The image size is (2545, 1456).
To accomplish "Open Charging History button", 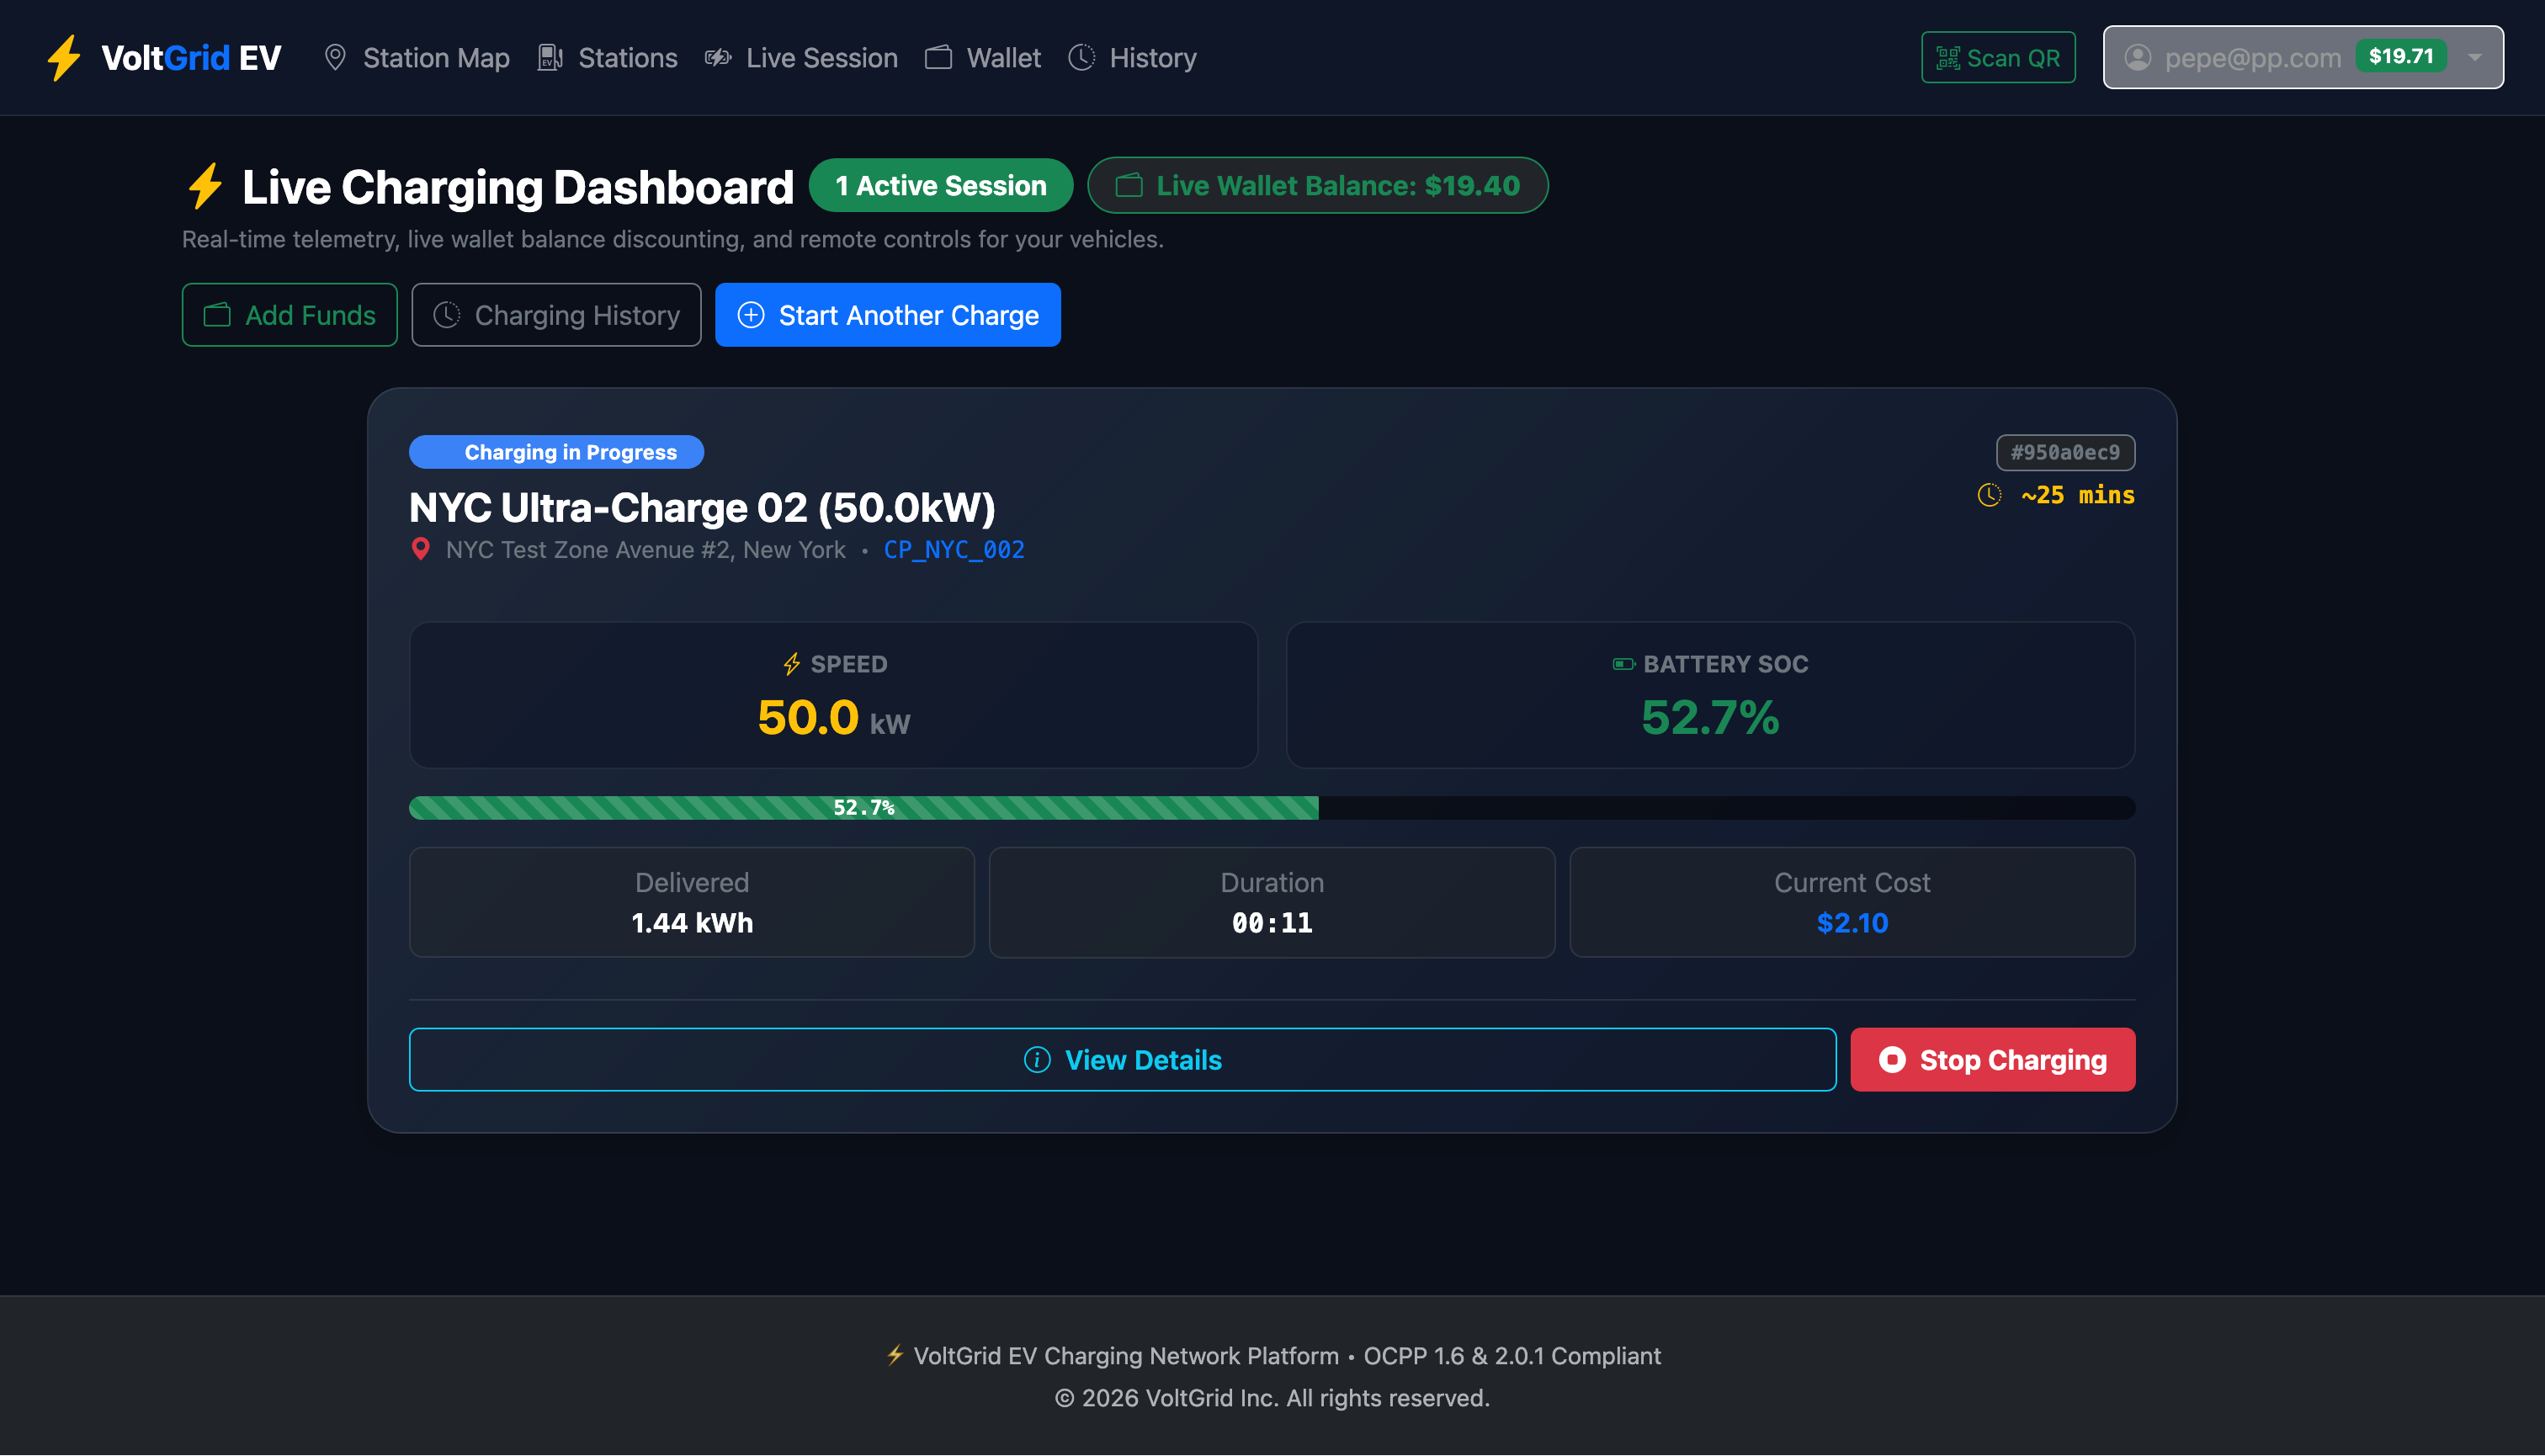I will 556,315.
